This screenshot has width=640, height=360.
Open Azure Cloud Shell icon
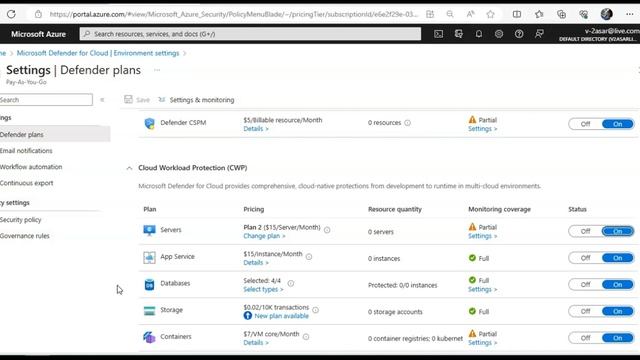(x=438, y=34)
